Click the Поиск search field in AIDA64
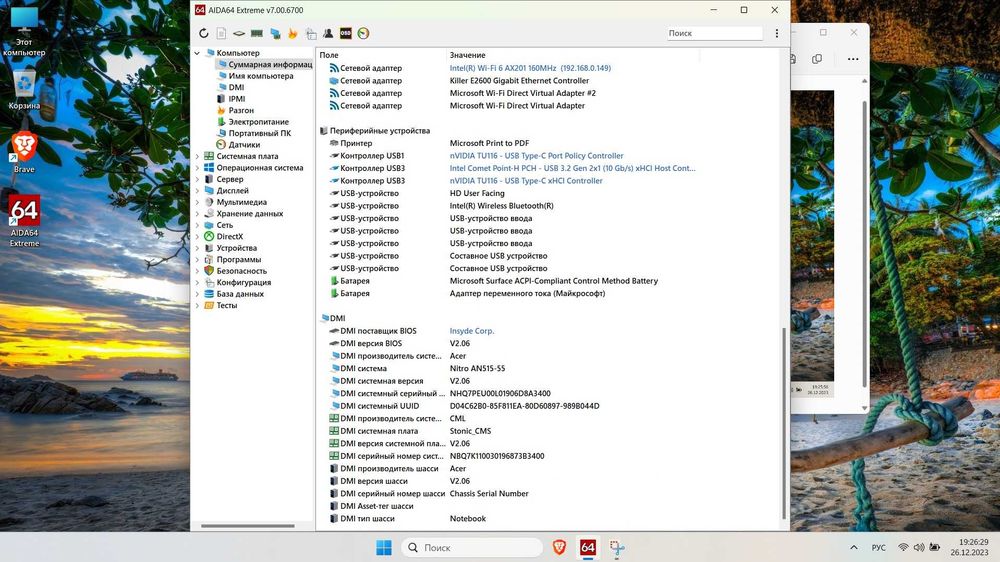Viewport: 1000px width, 562px height. click(714, 33)
